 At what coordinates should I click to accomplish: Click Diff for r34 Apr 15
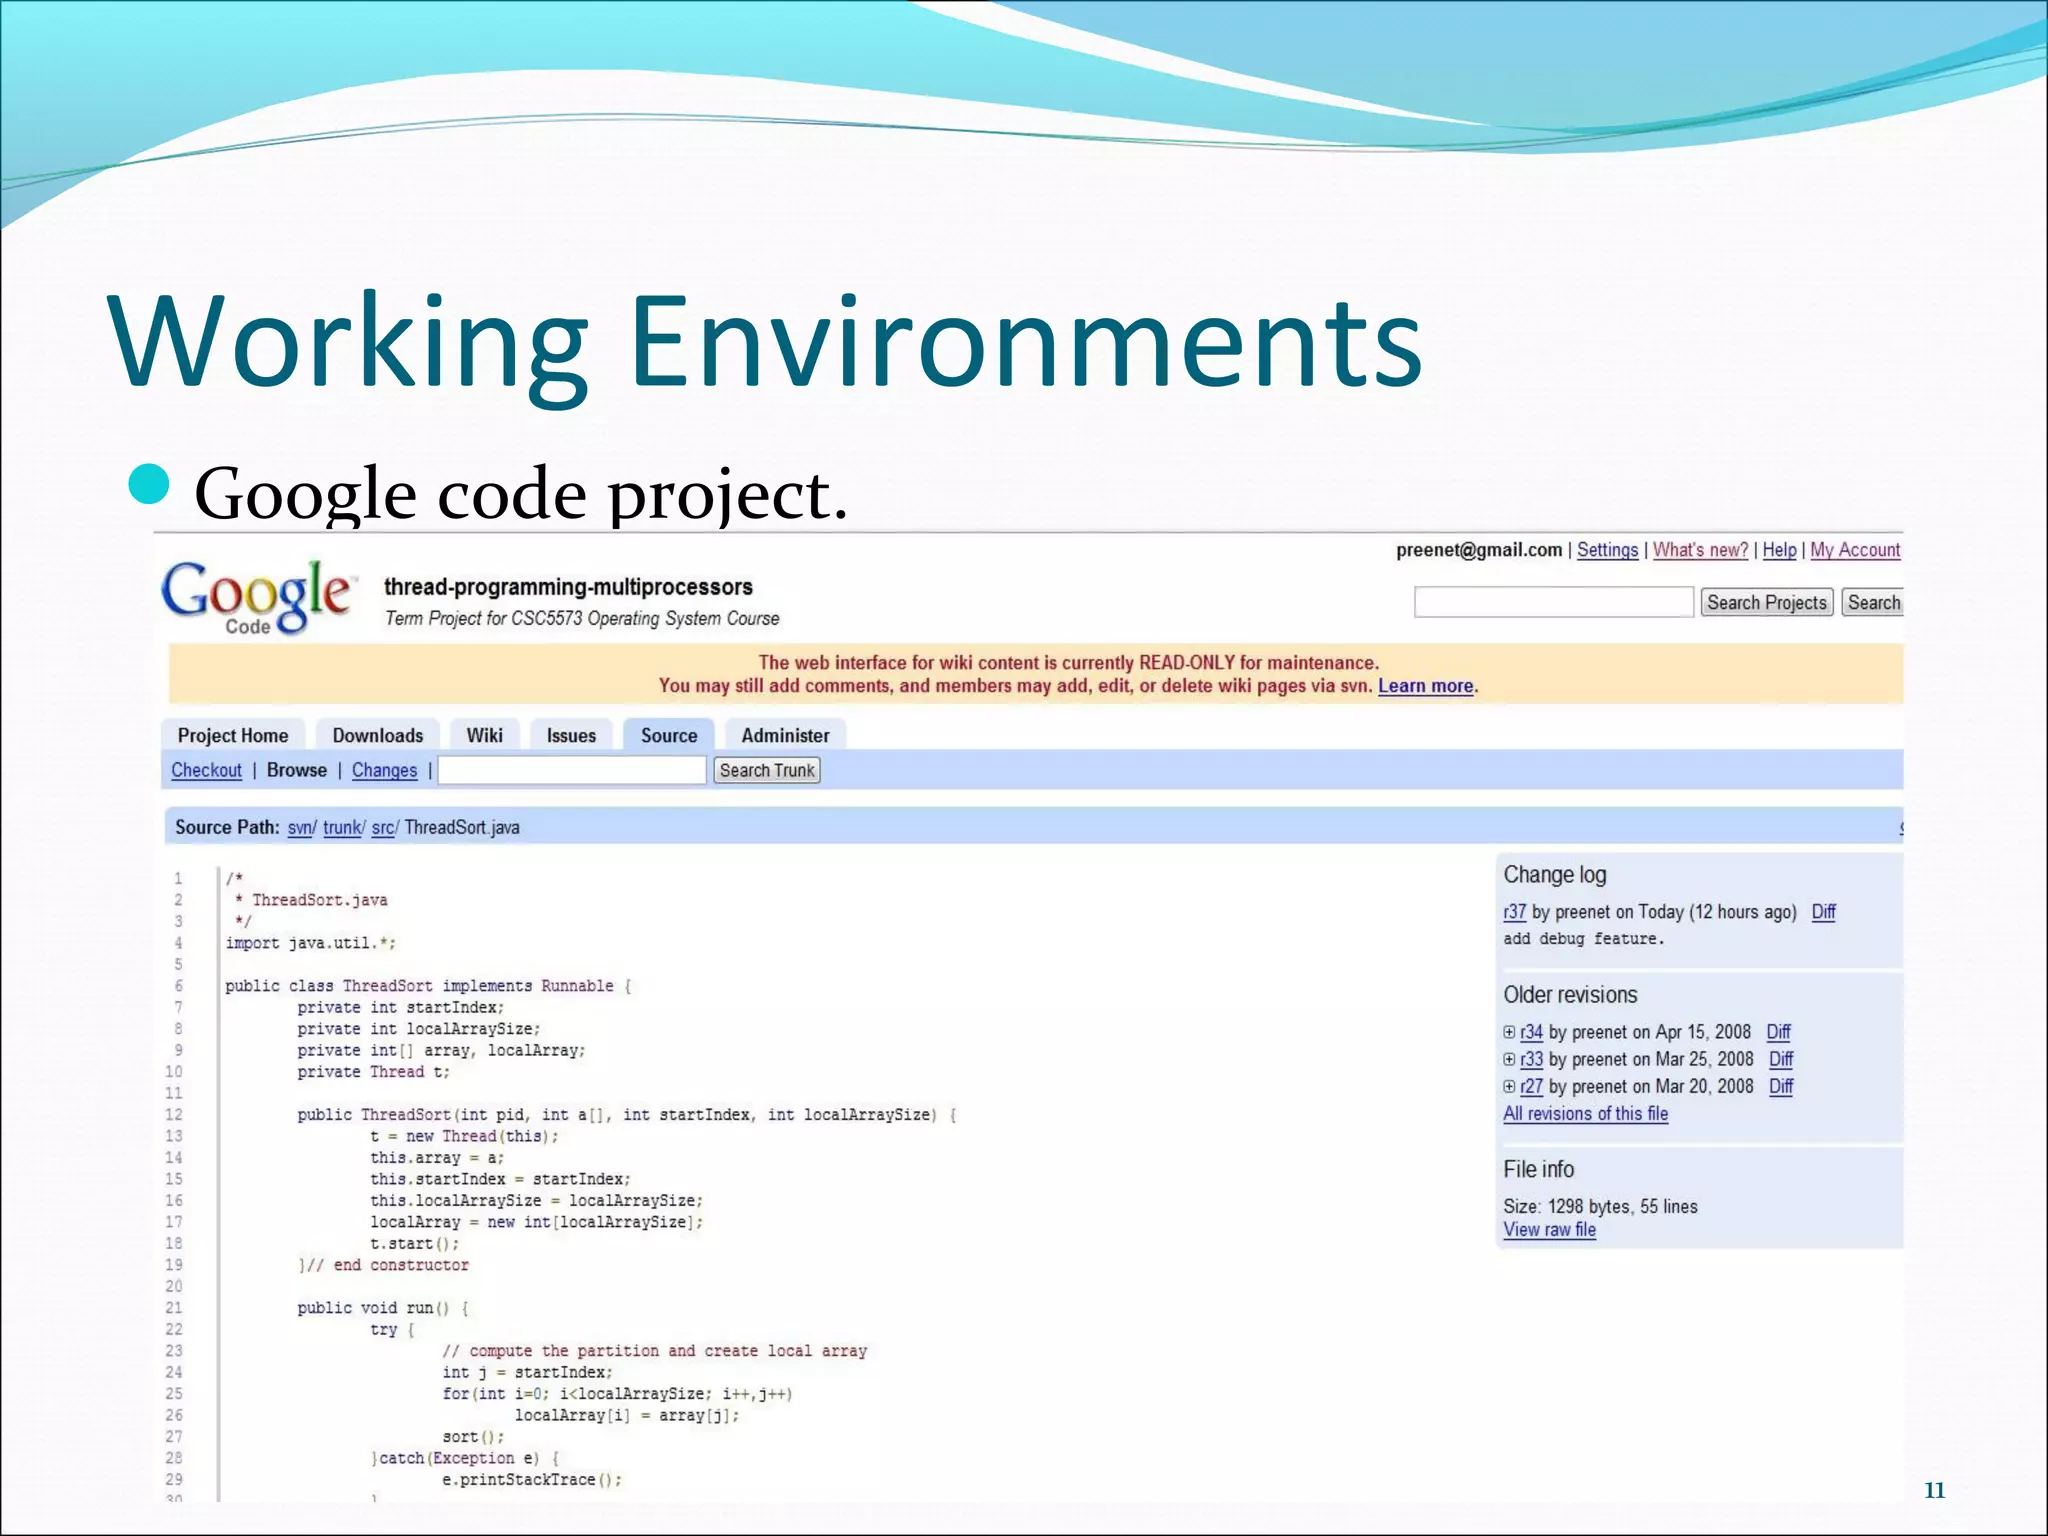pyautogui.click(x=1779, y=1032)
